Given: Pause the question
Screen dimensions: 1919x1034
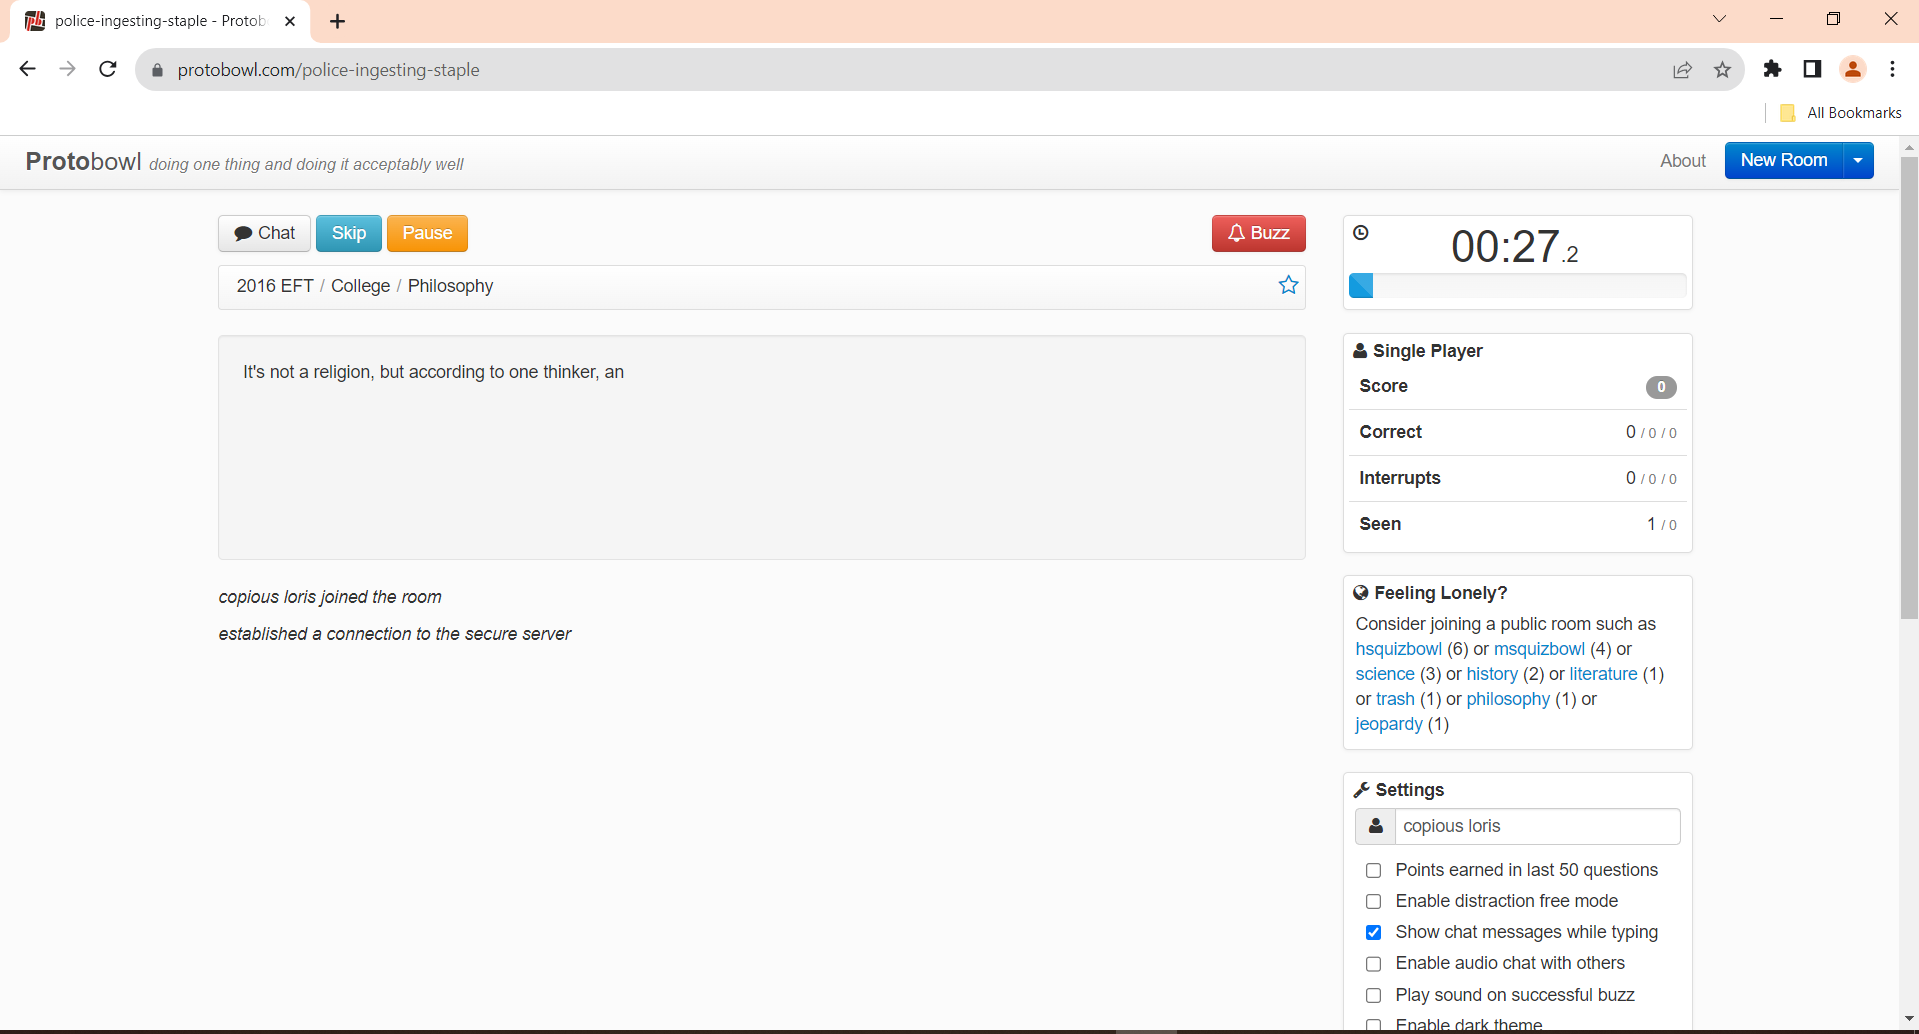Looking at the screenshot, I should point(427,233).
